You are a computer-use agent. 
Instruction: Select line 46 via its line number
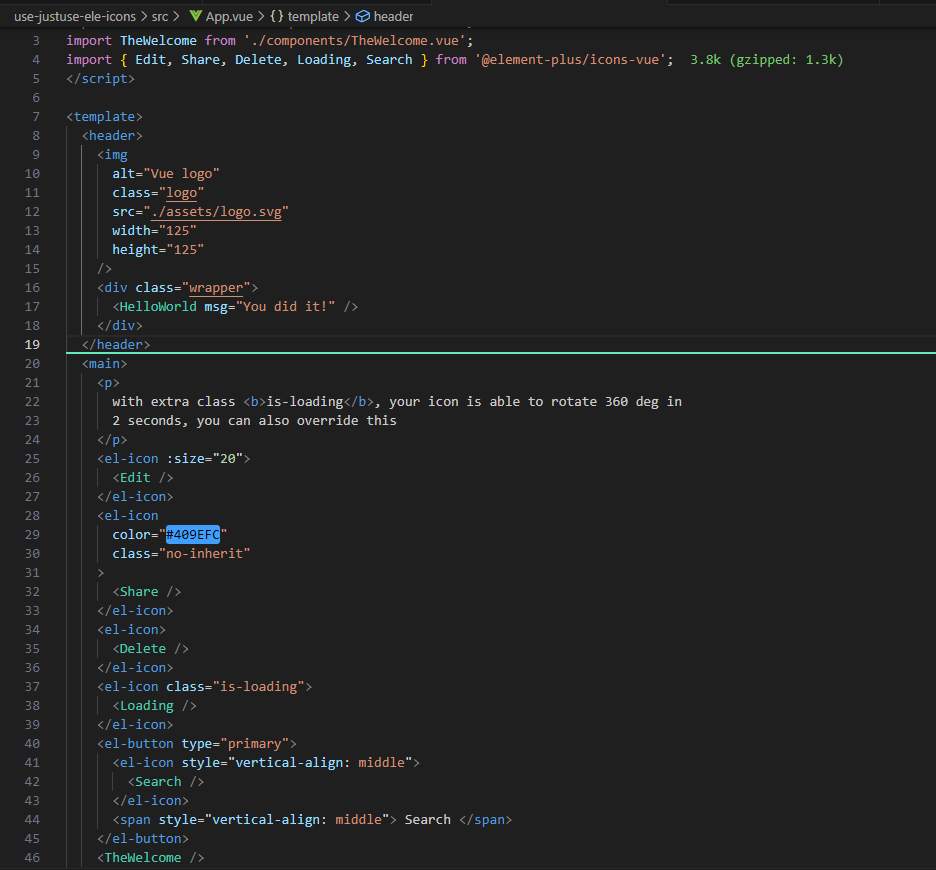[32, 857]
